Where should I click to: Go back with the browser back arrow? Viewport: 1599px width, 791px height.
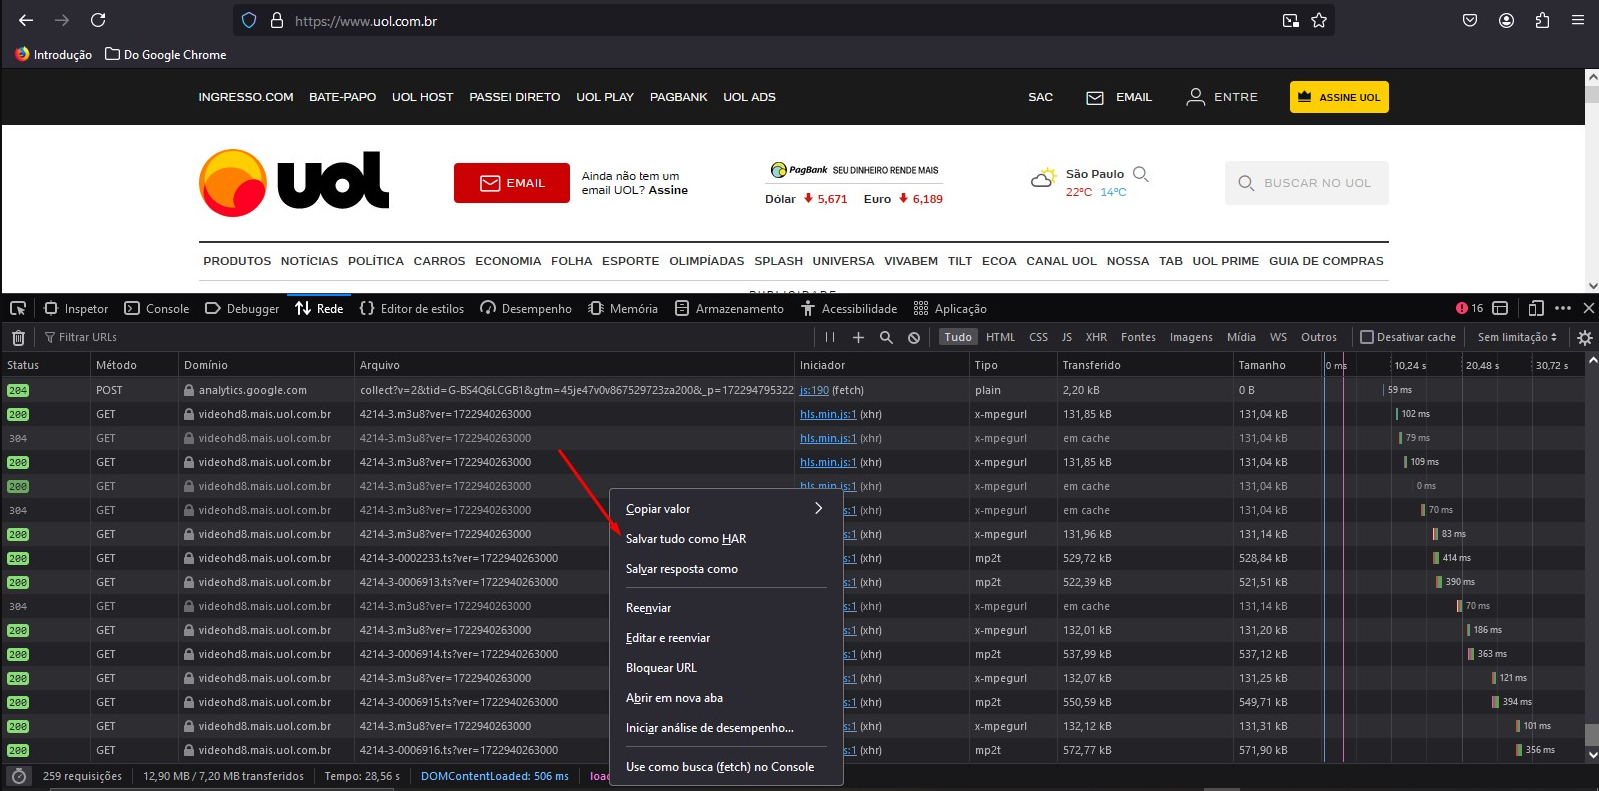click(x=26, y=20)
